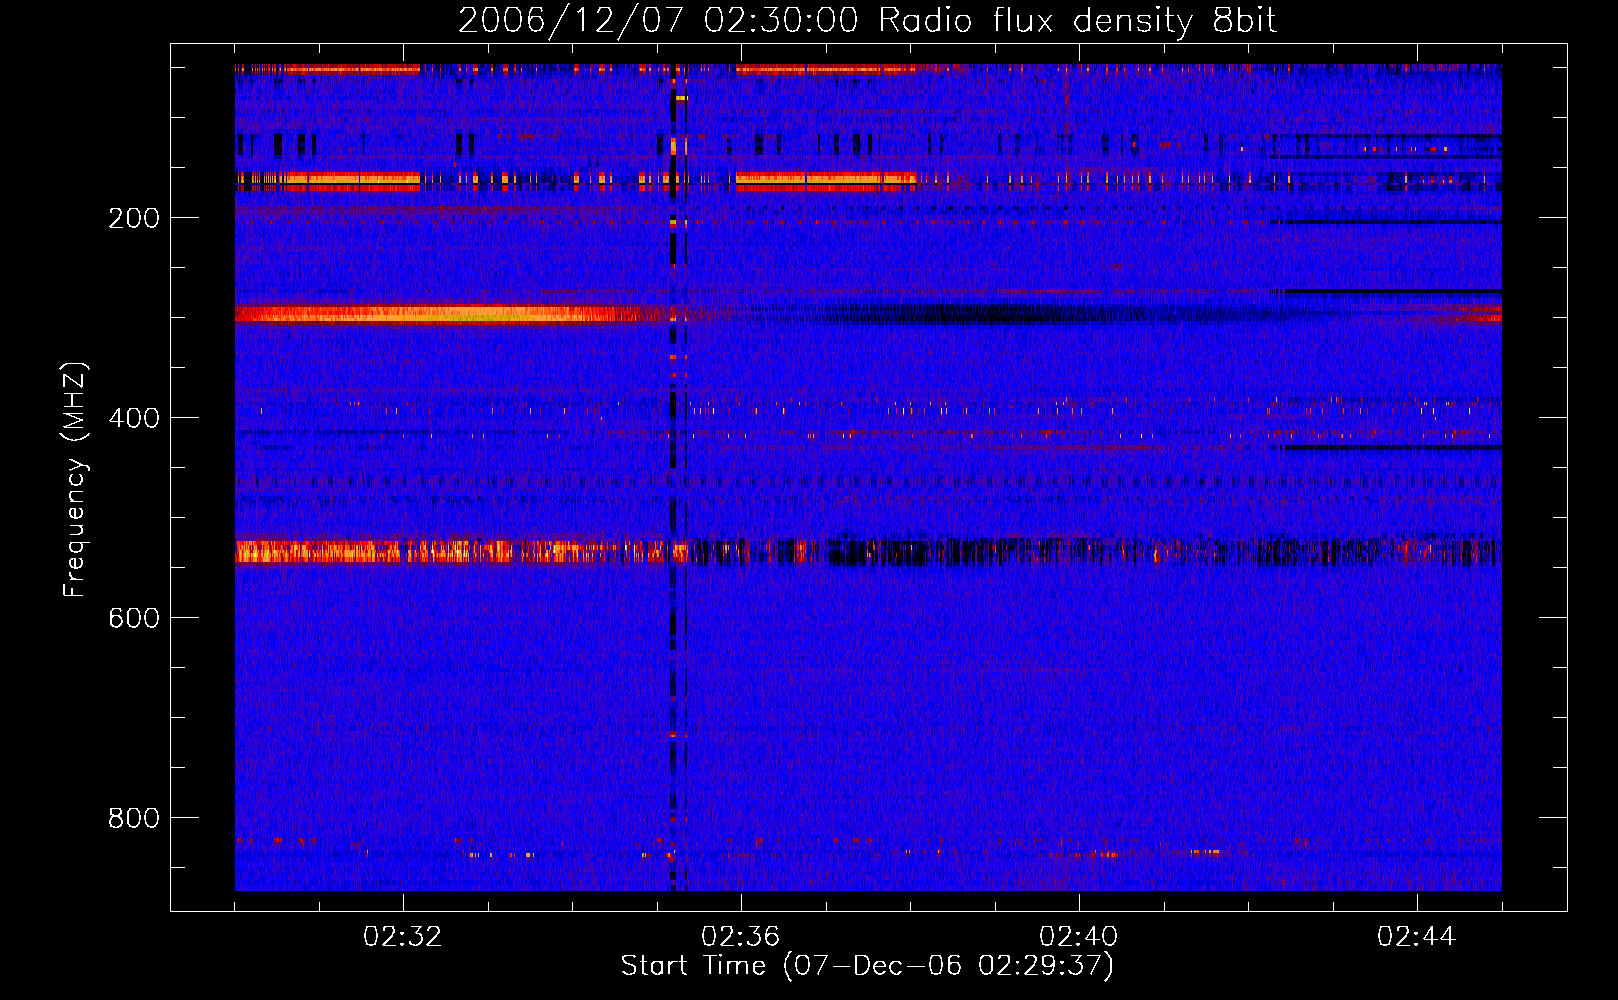Click the "200" frequency tick label

coord(134,218)
